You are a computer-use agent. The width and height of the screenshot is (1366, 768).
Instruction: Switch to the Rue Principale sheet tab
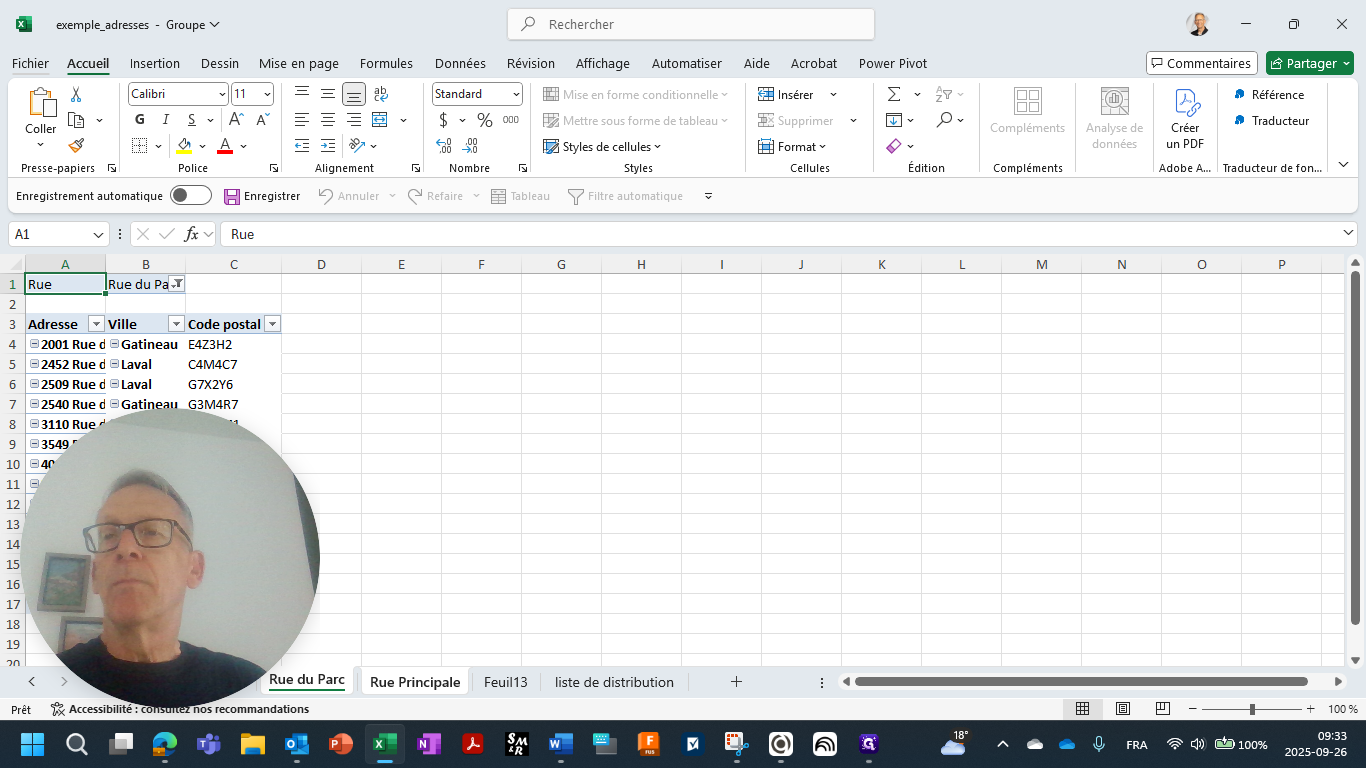pos(415,682)
